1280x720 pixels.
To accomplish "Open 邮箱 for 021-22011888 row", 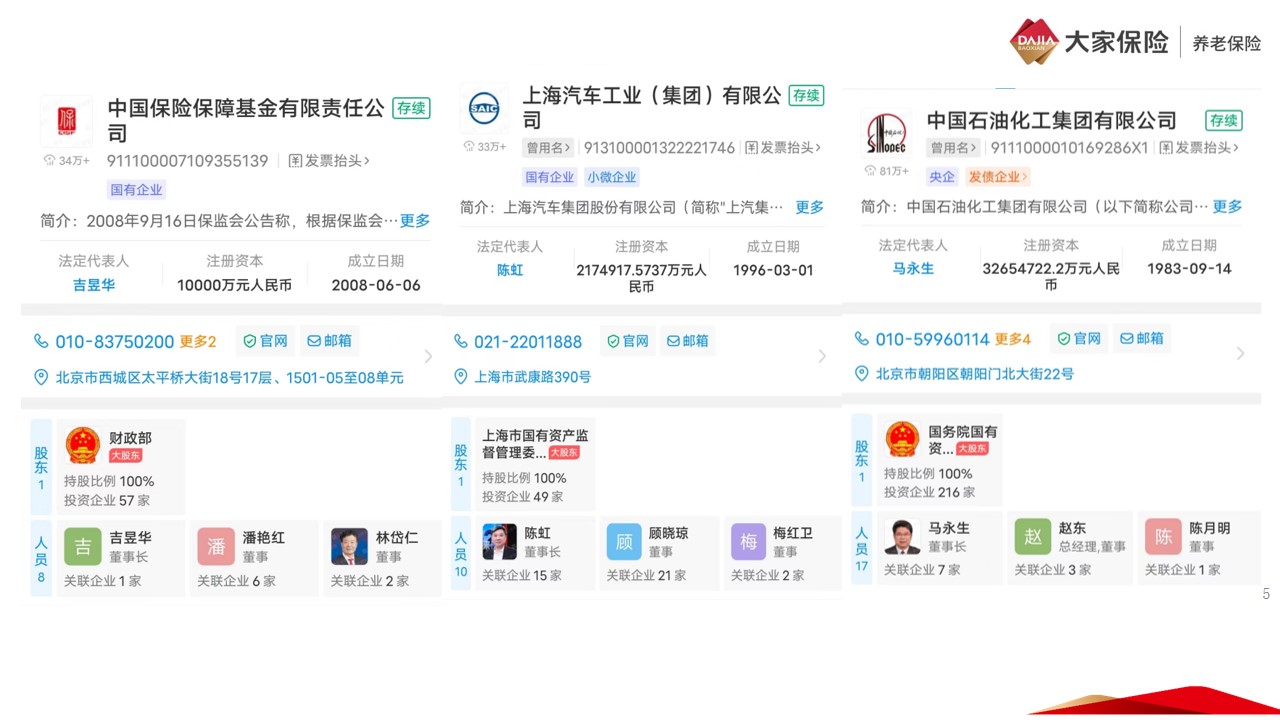I will click(689, 341).
